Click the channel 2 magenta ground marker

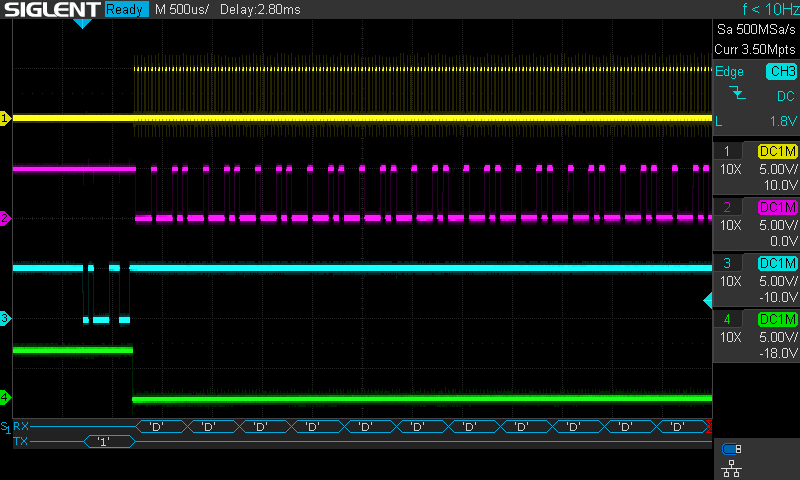(x=5, y=218)
